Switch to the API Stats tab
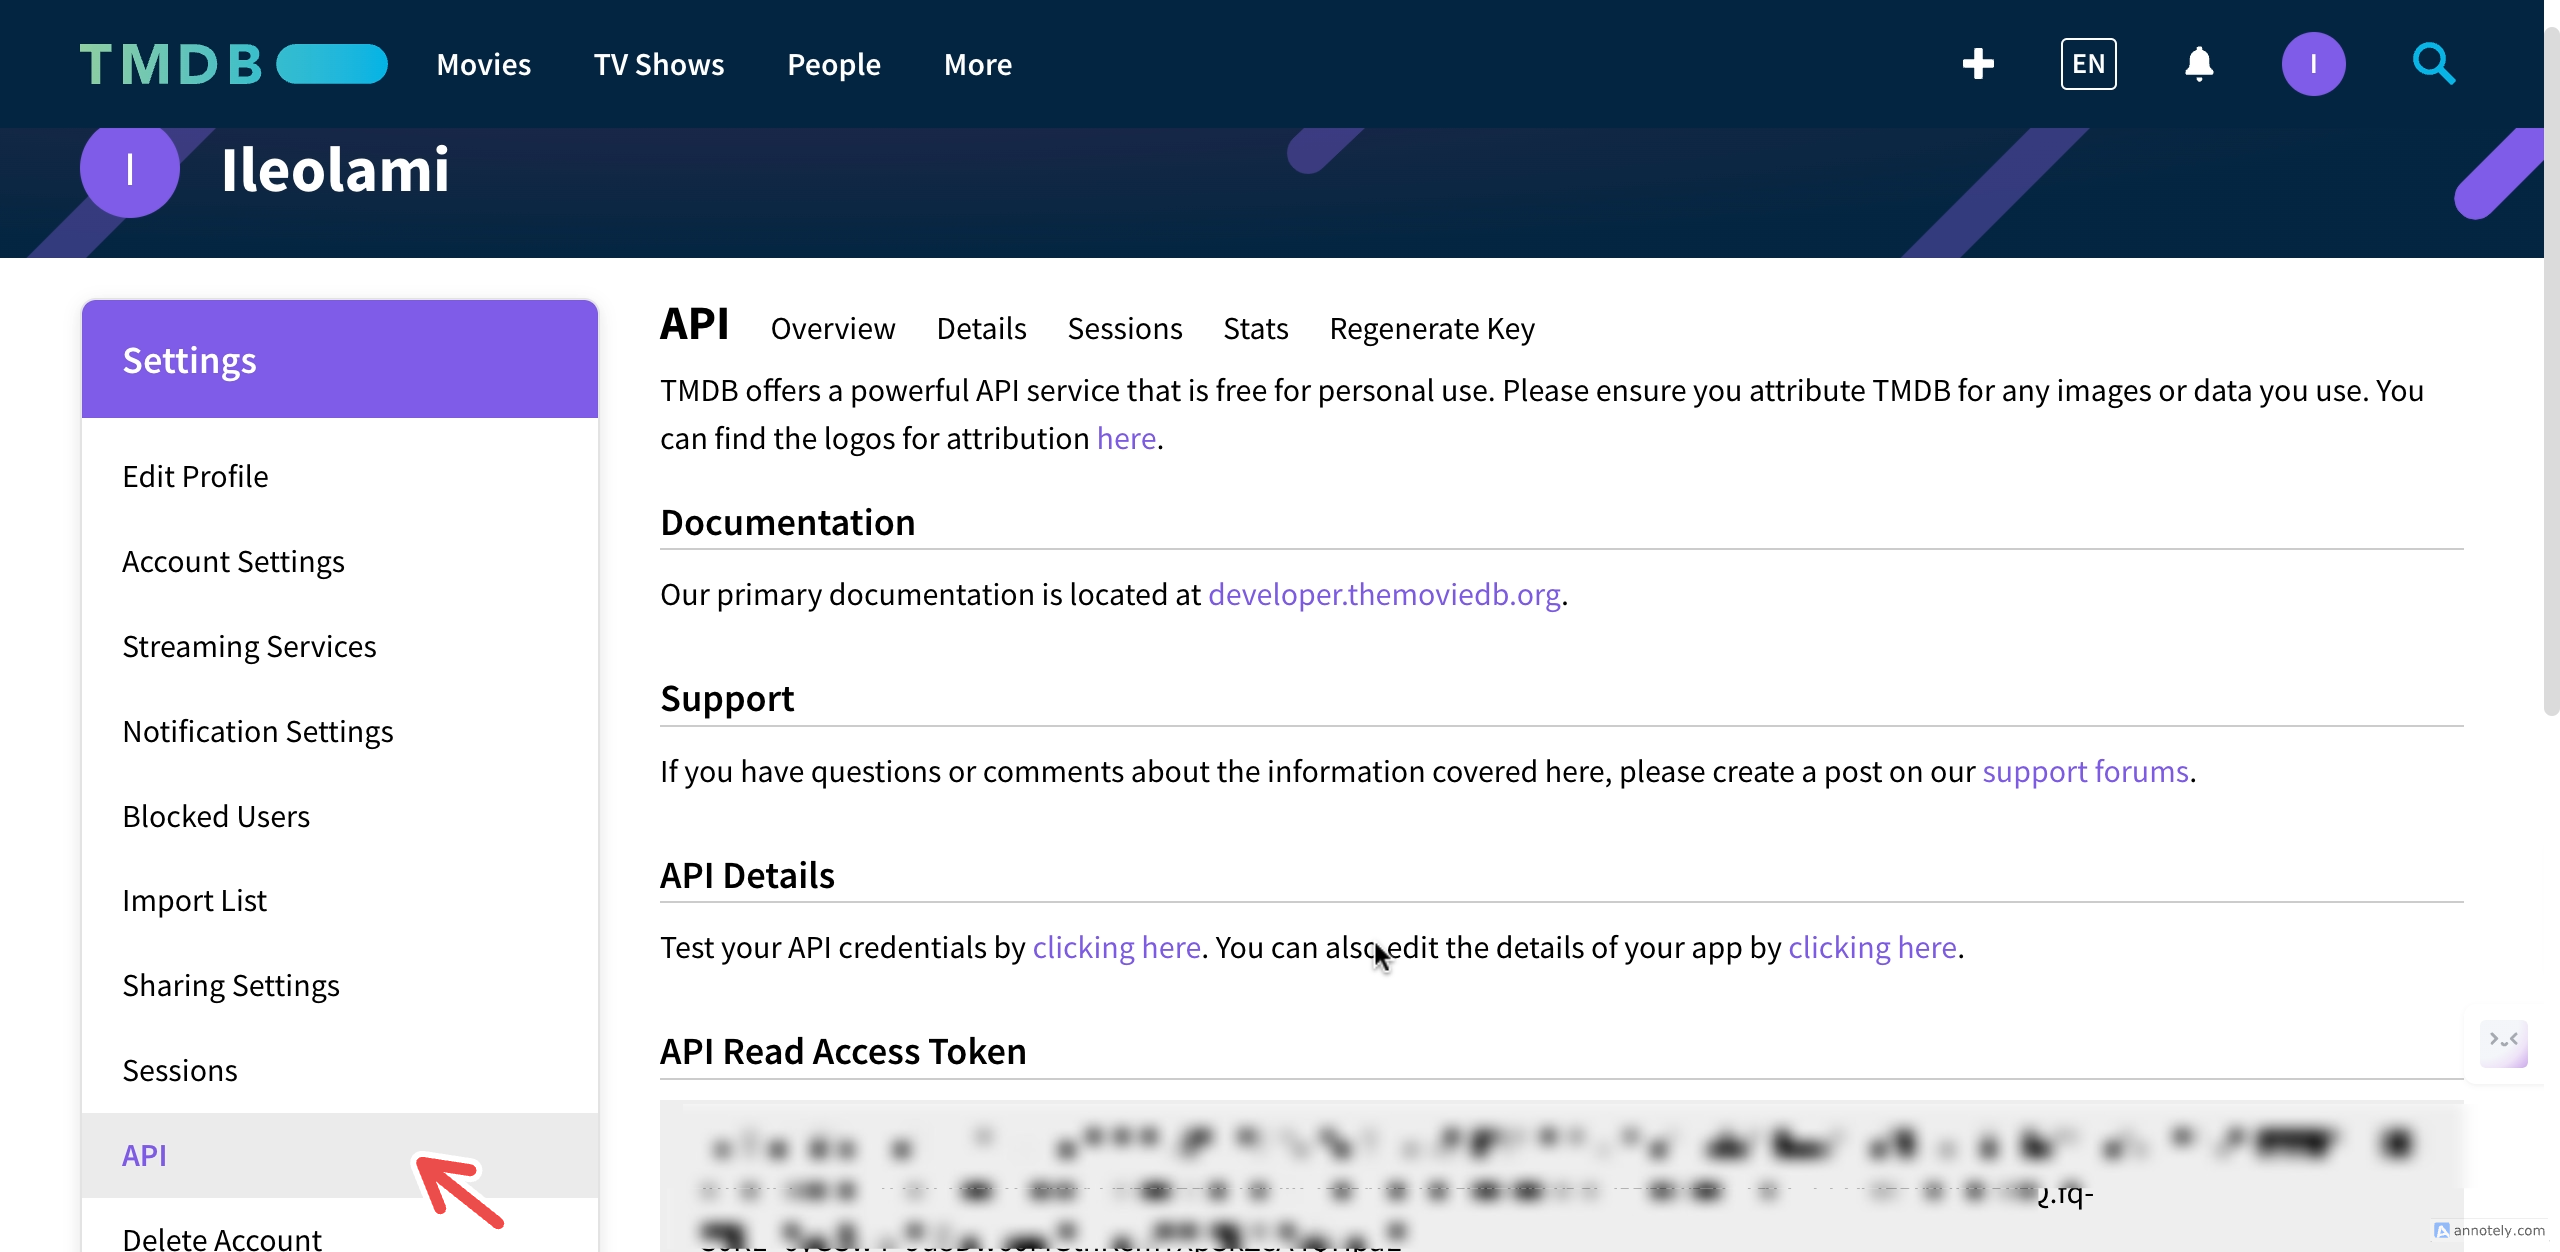 (x=1255, y=328)
